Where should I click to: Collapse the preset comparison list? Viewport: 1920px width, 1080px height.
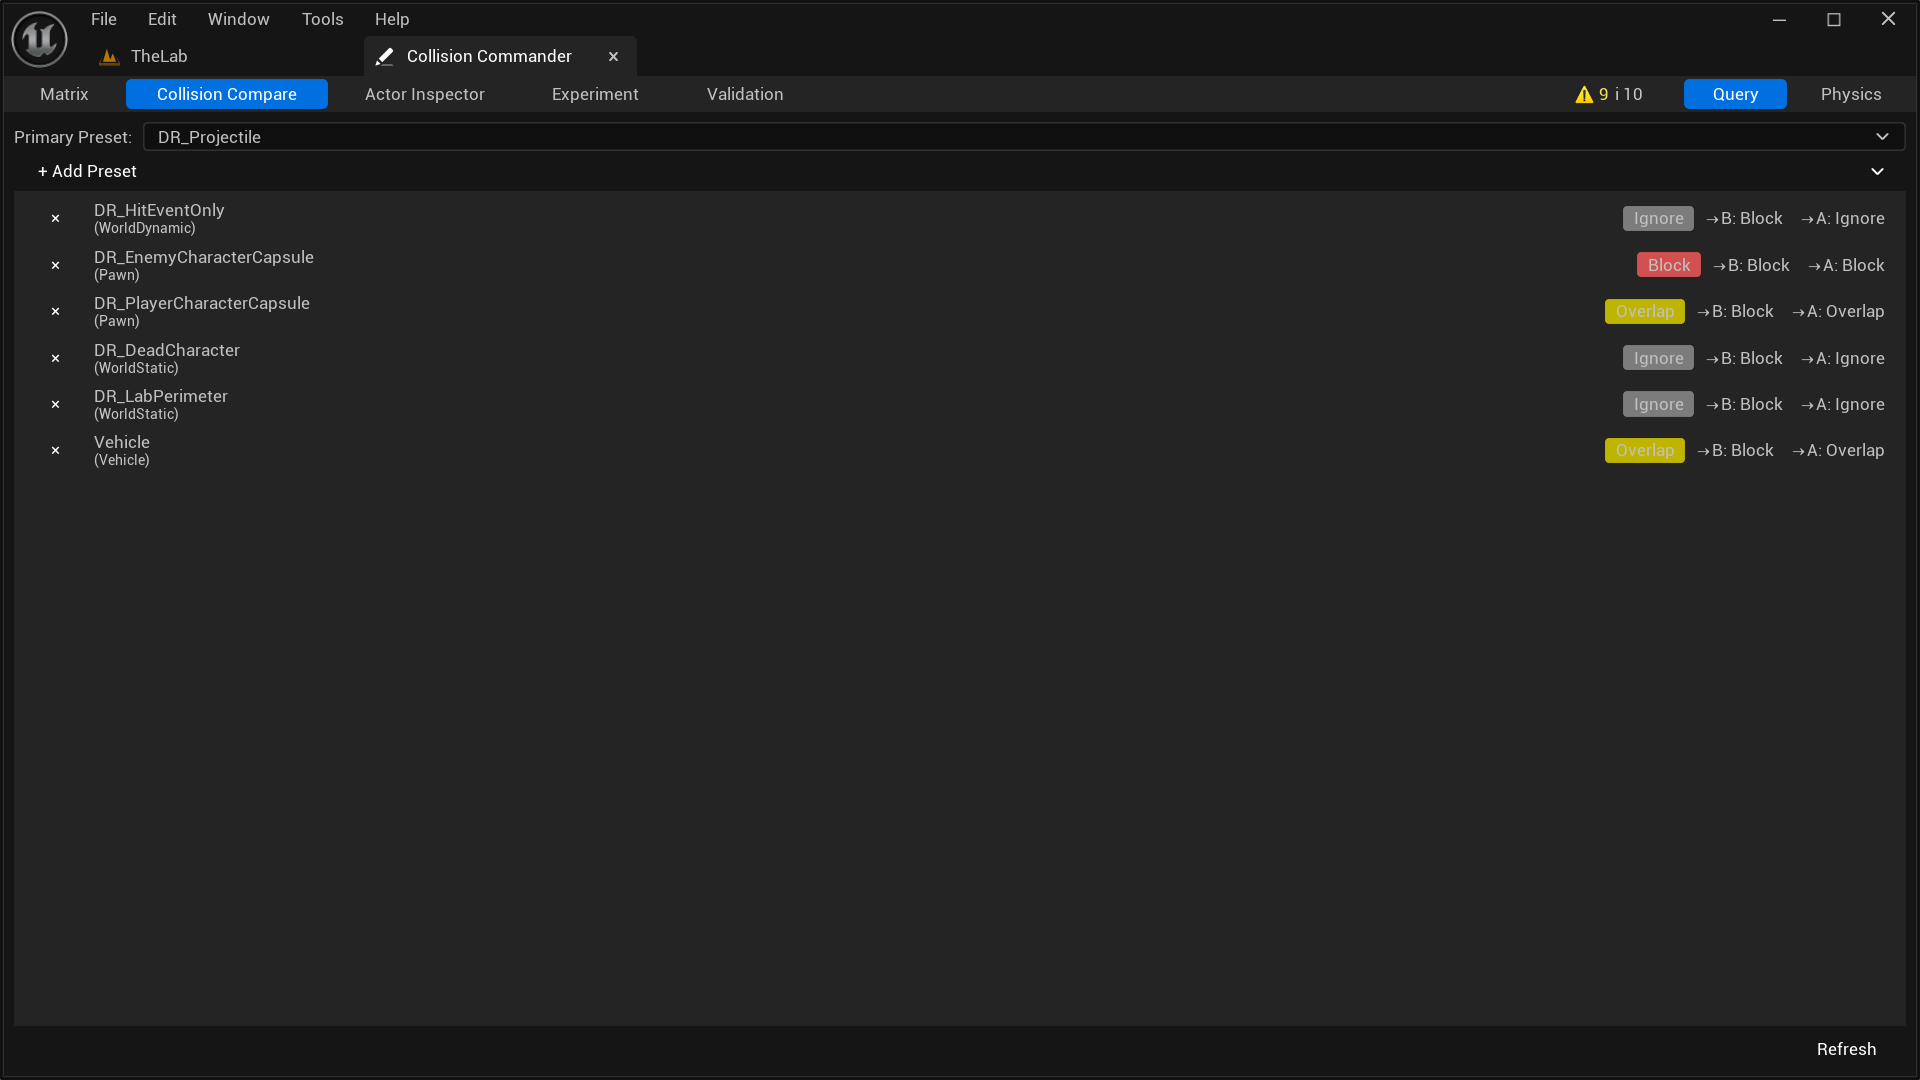coord(1877,171)
